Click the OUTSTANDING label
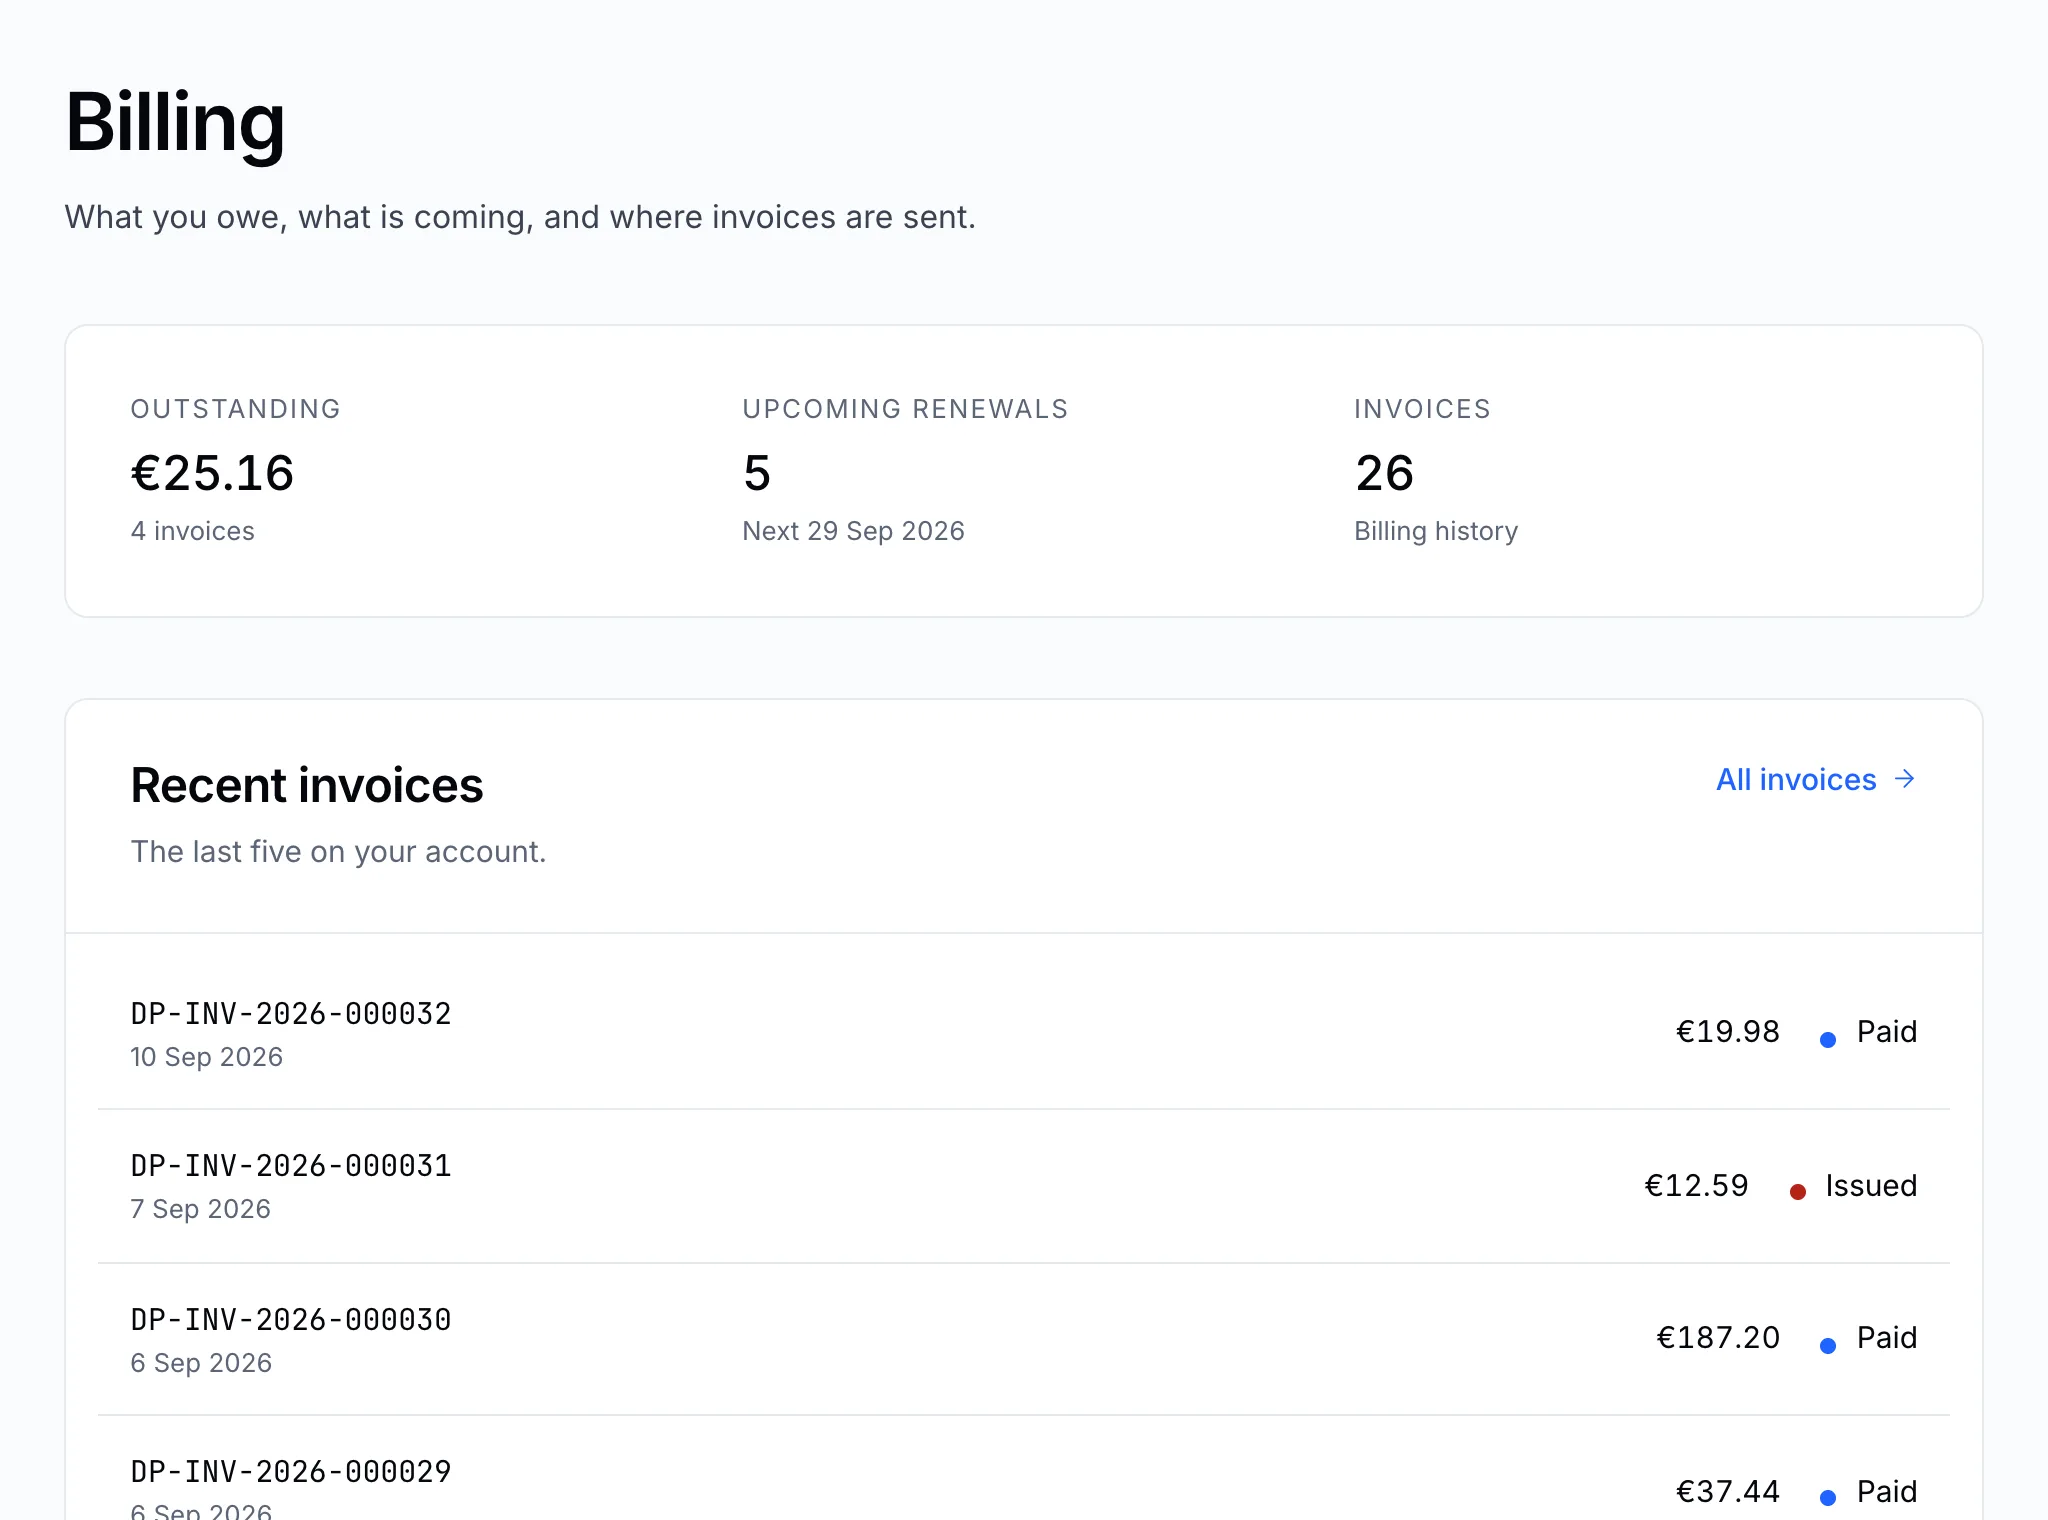The width and height of the screenshot is (2048, 1520). tap(236, 409)
